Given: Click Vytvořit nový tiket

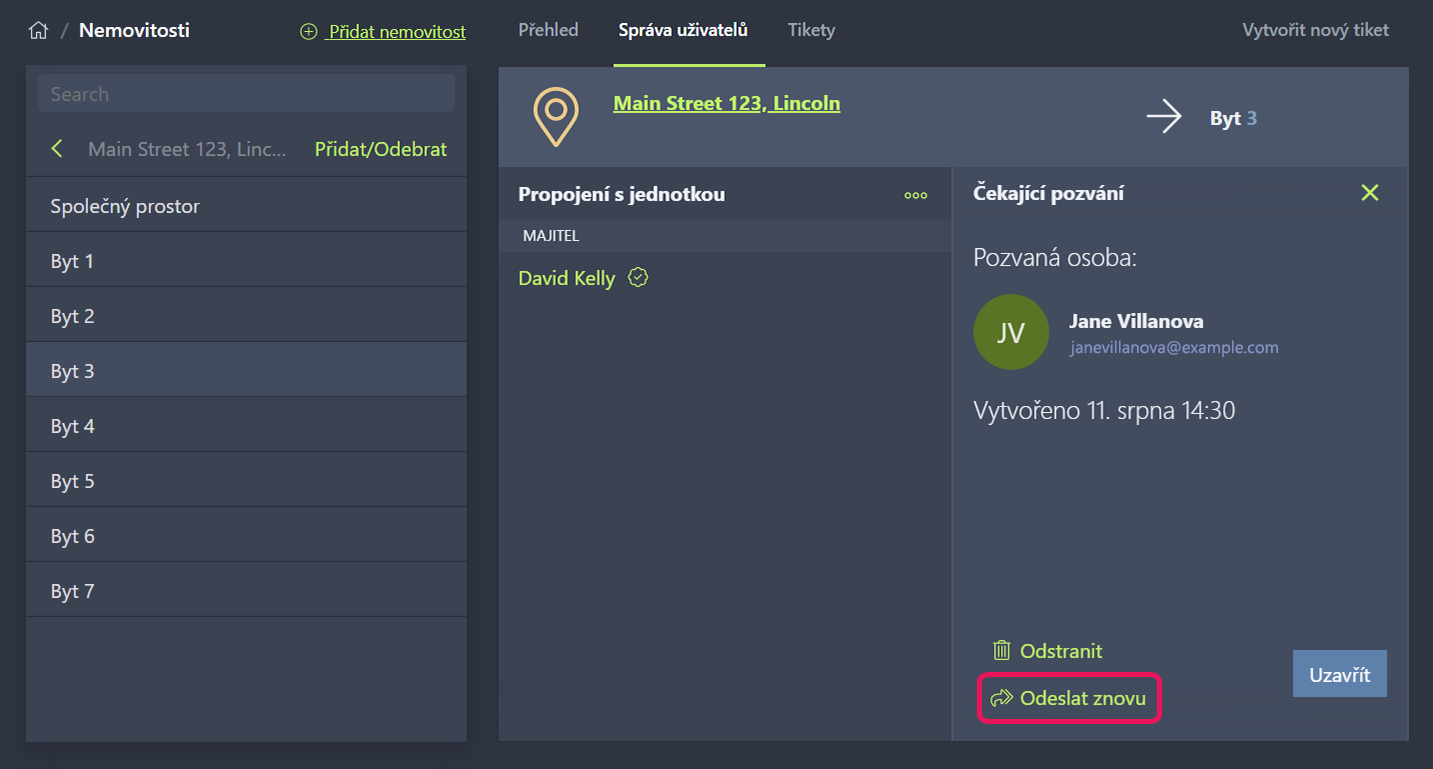Looking at the screenshot, I should 1315,30.
